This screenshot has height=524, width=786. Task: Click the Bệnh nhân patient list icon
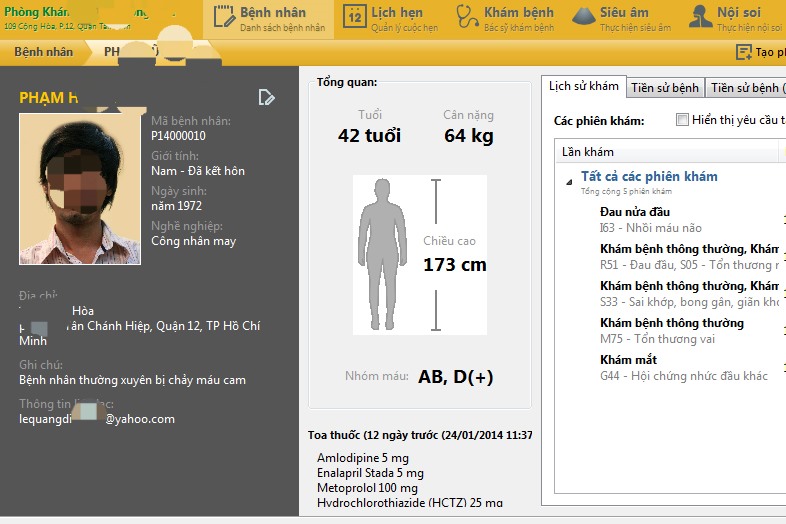pyautogui.click(x=223, y=18)
